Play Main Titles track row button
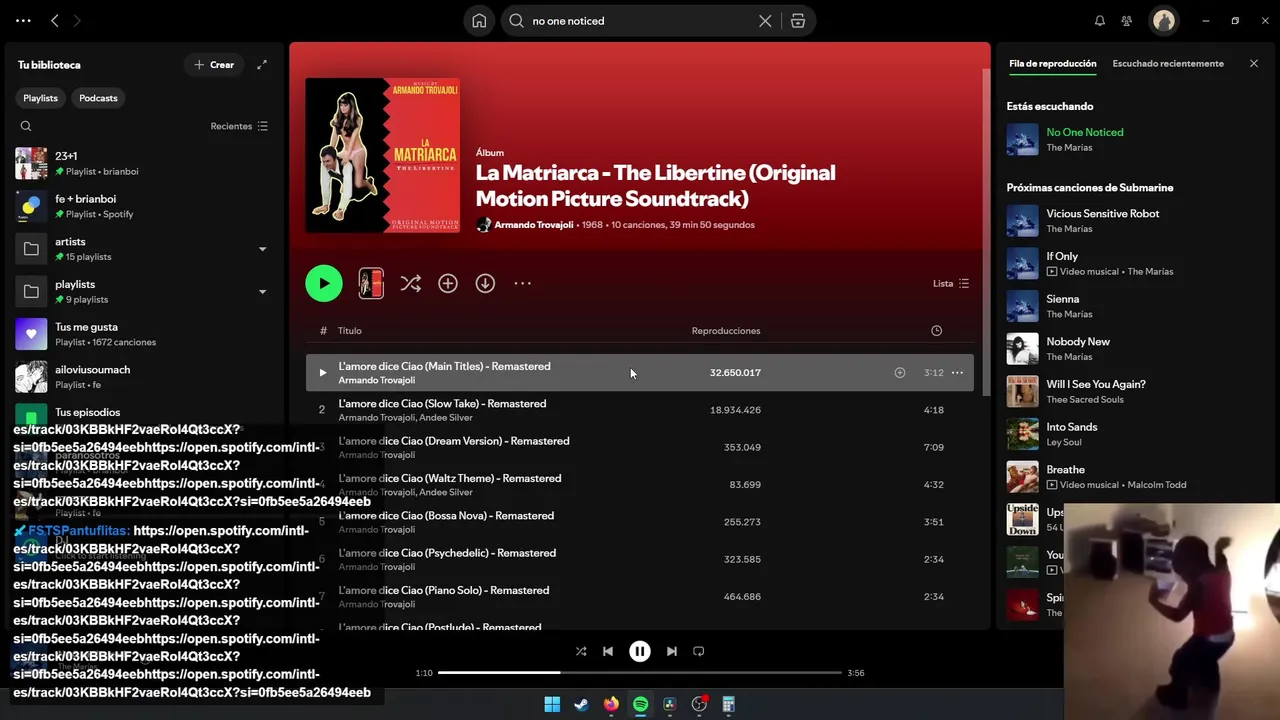Image resolution: width=1280 pixels, height=720 pixels. pyautogui.click(x=322, y=372)
